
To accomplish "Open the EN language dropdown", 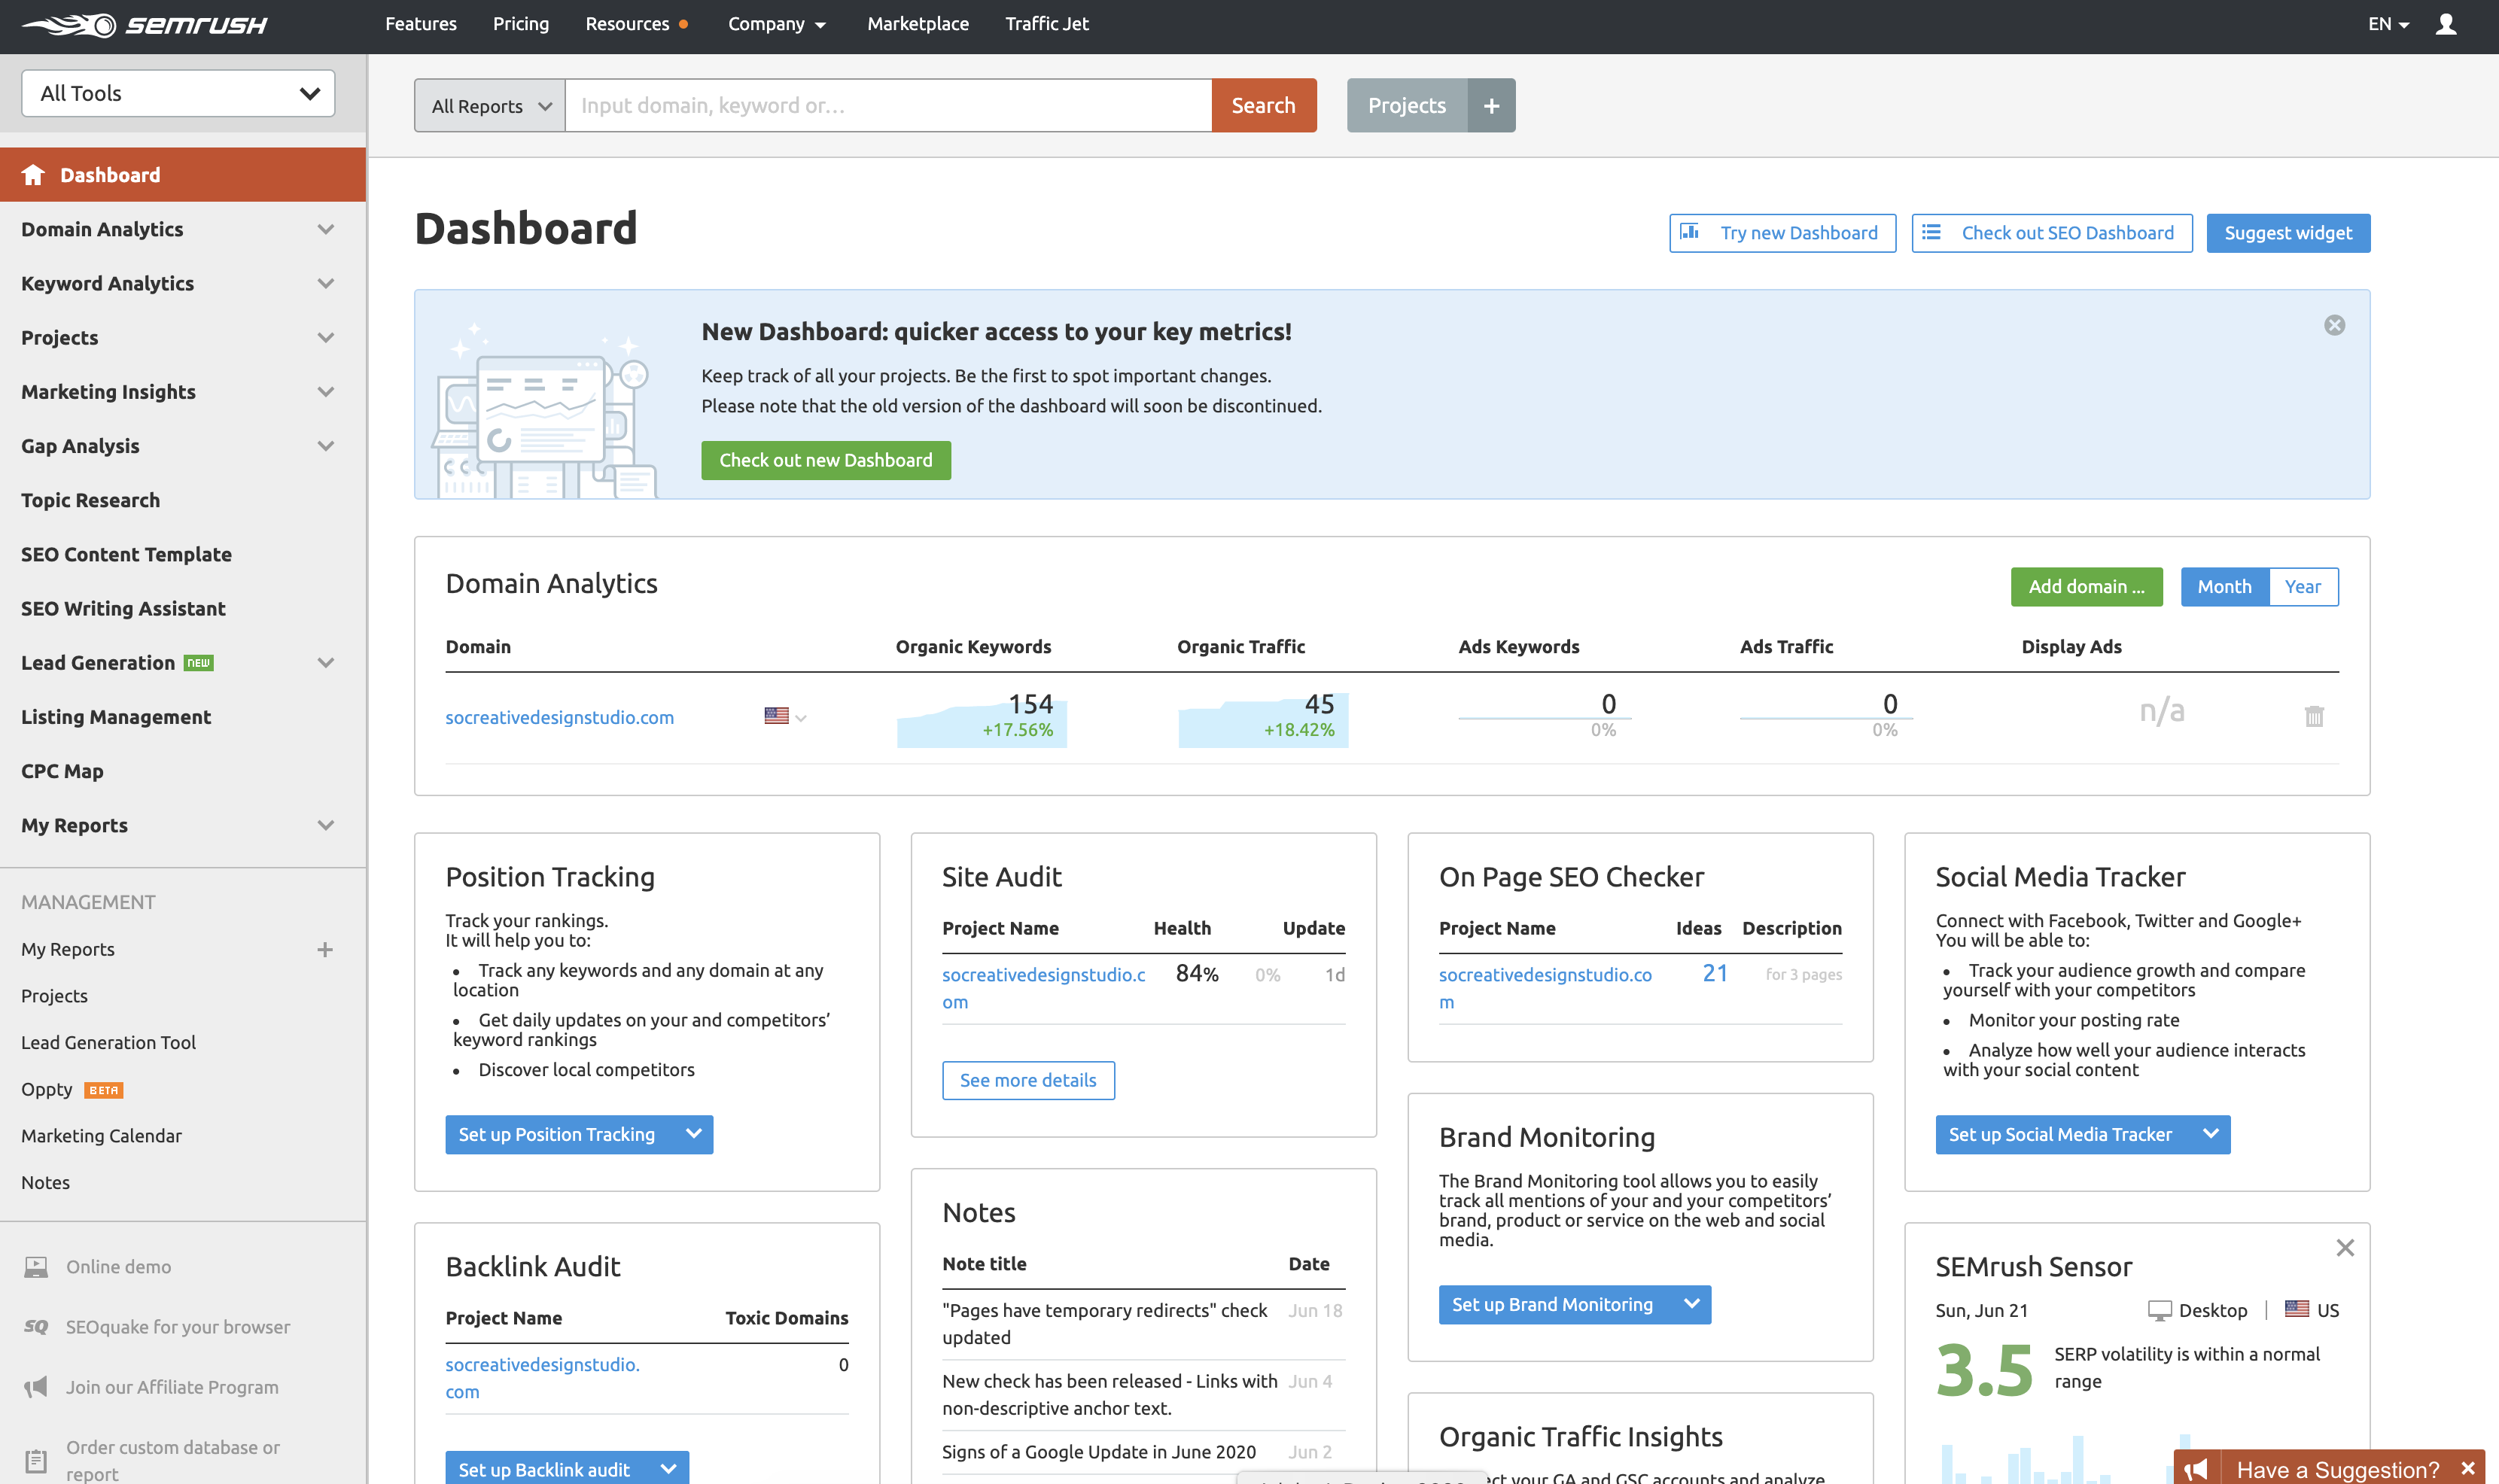I will coord(2389,24).
